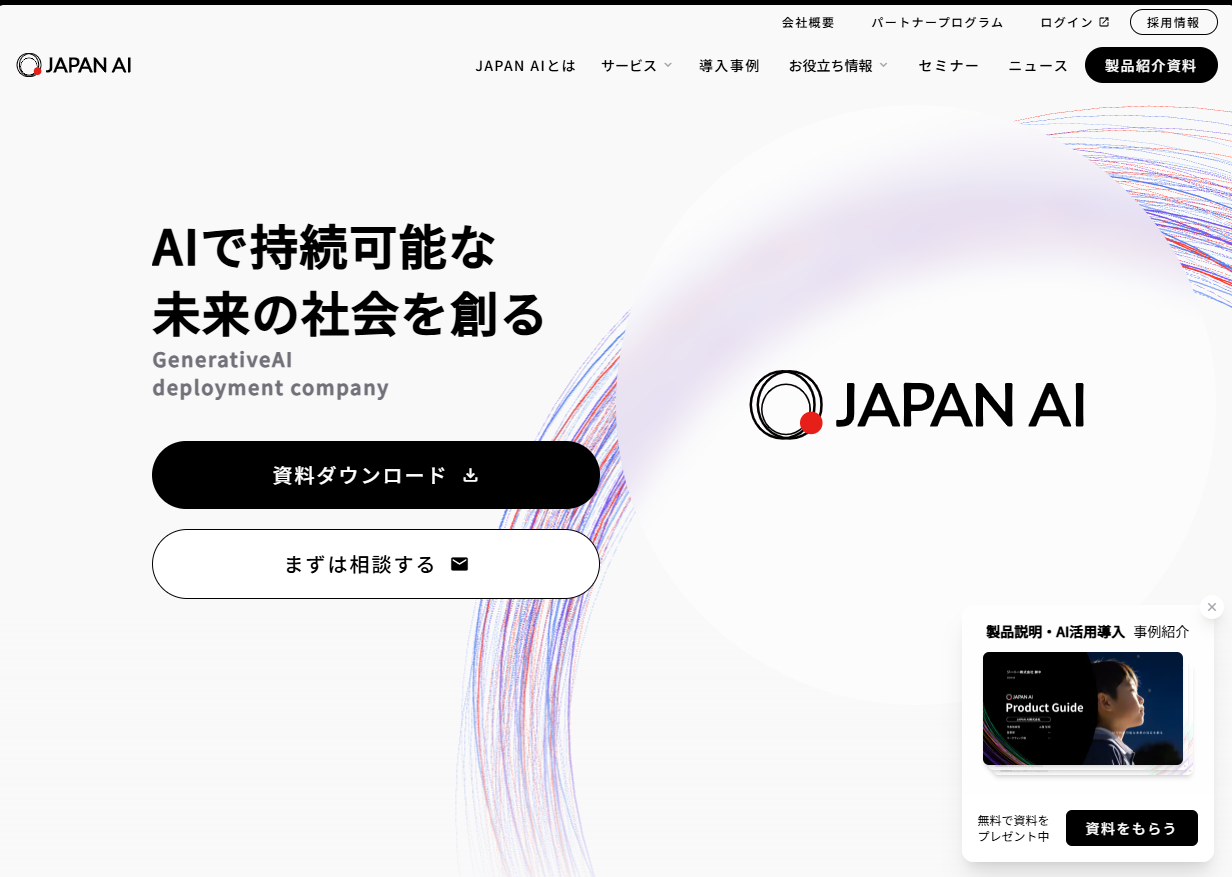Open セミナー menu item

tap(948, 66)
